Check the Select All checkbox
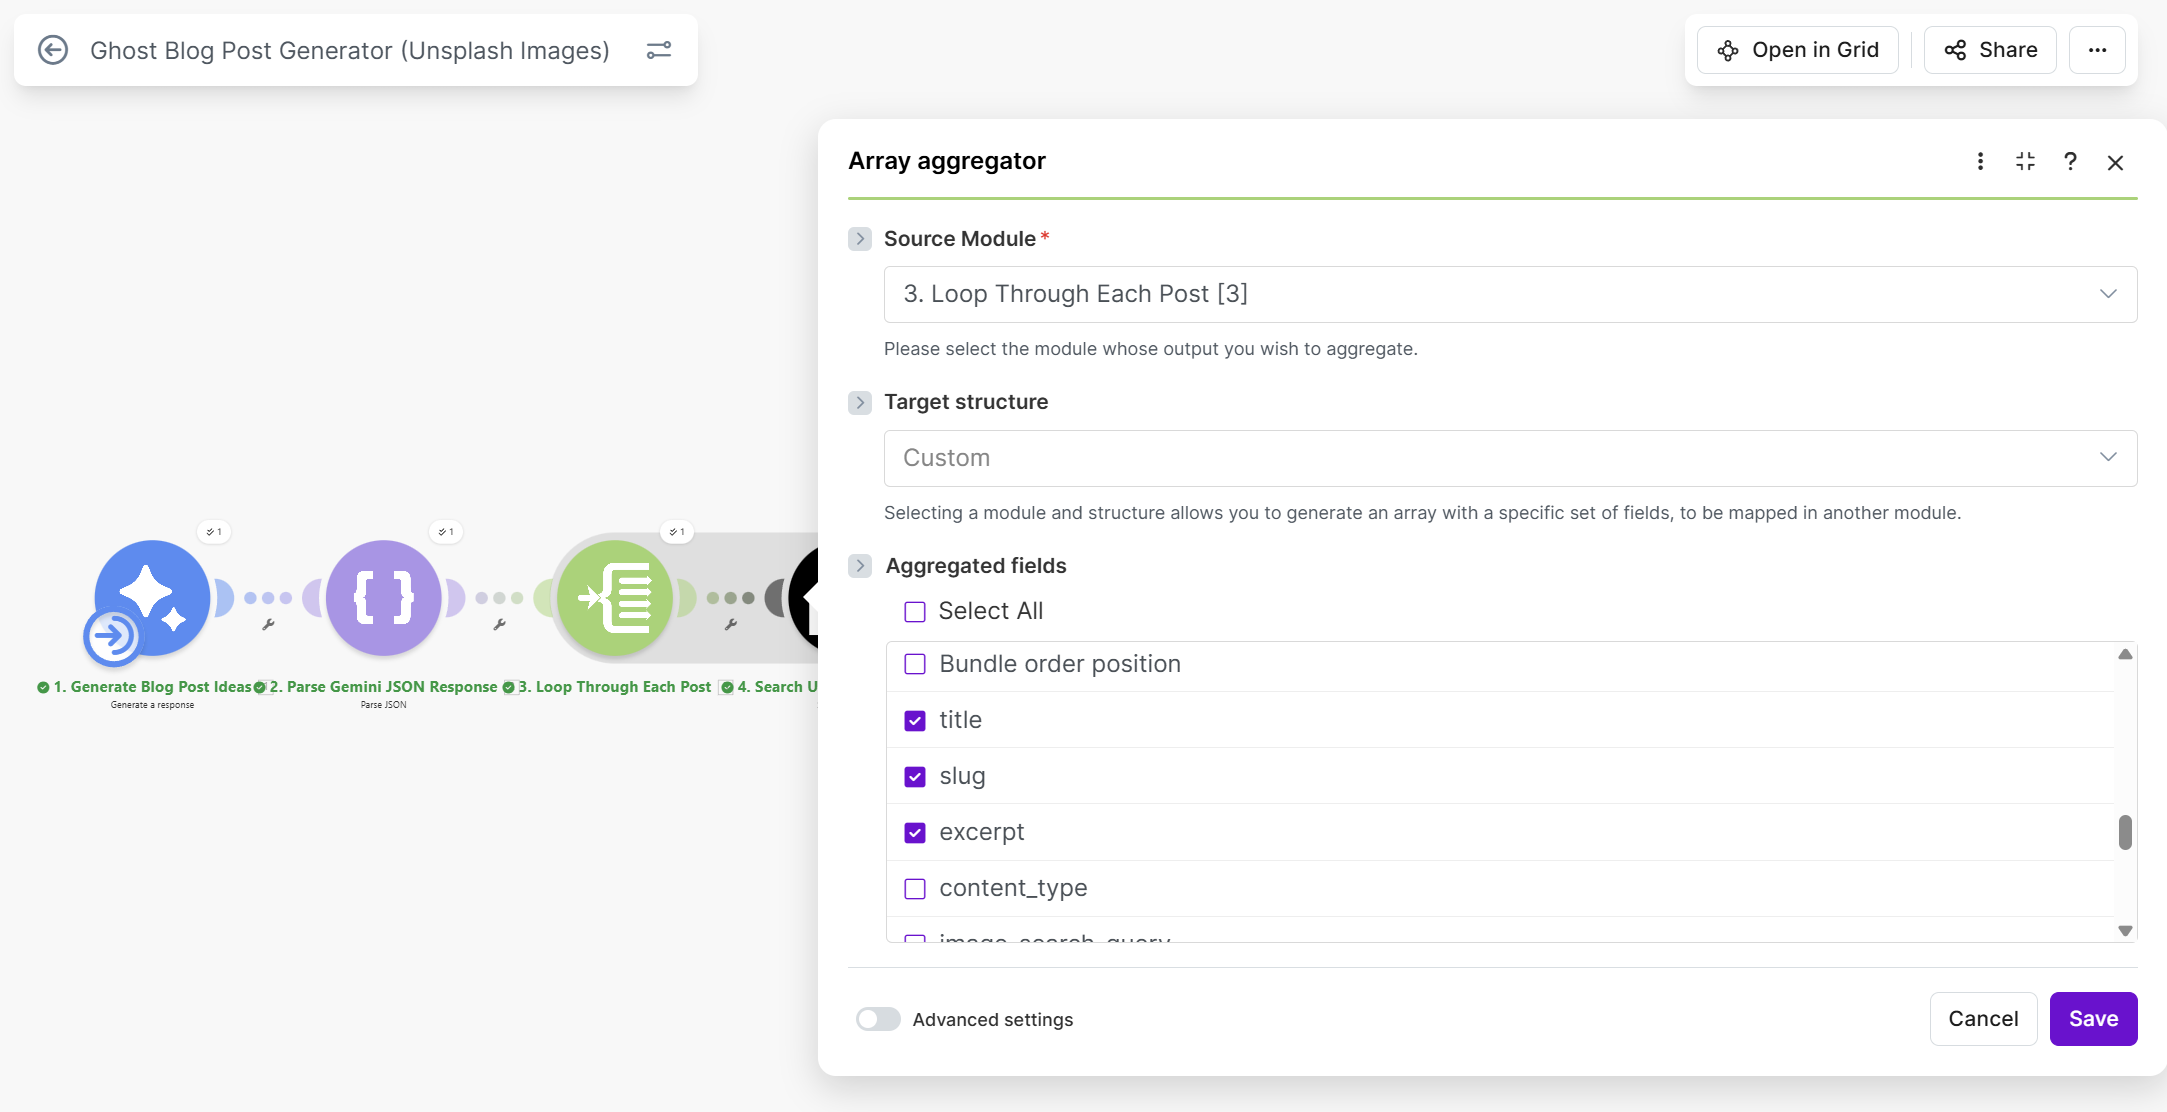Viewport: 2167px width, 1112px height. [915, 612]
